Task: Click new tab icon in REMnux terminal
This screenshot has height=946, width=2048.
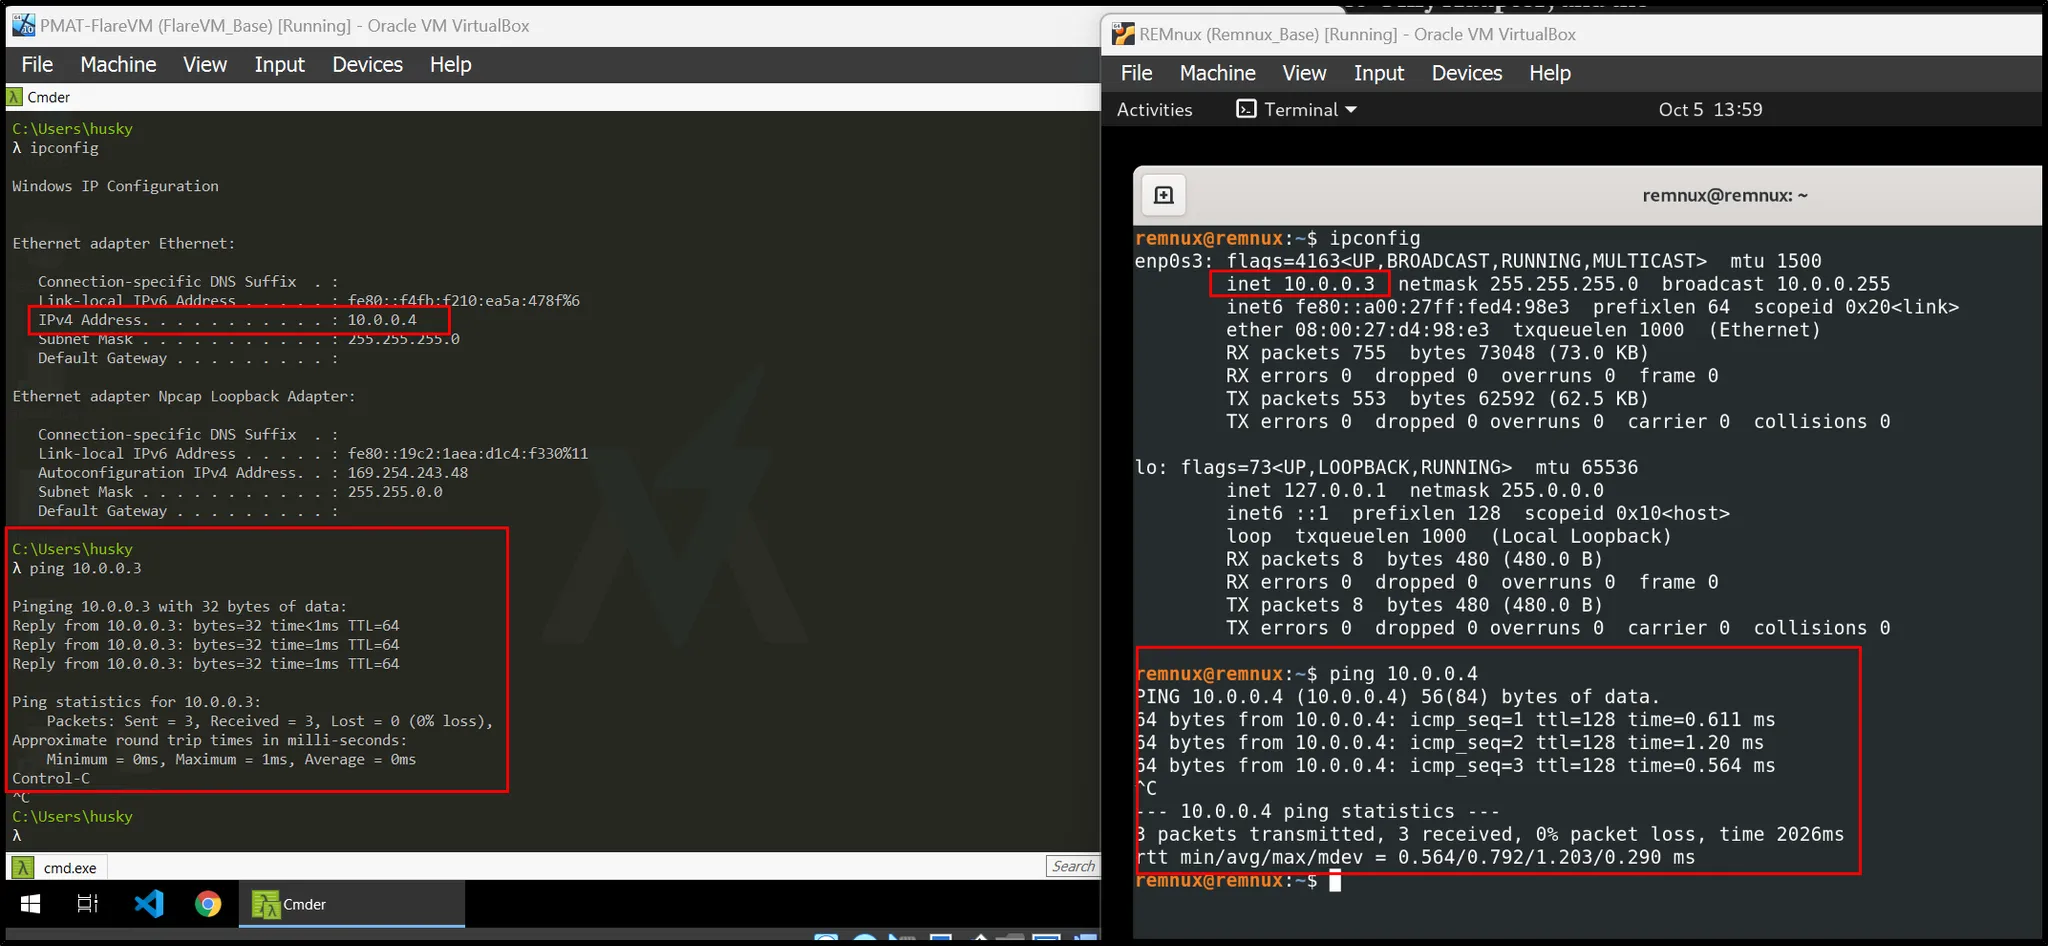Action: click(x=1163, y=195)
